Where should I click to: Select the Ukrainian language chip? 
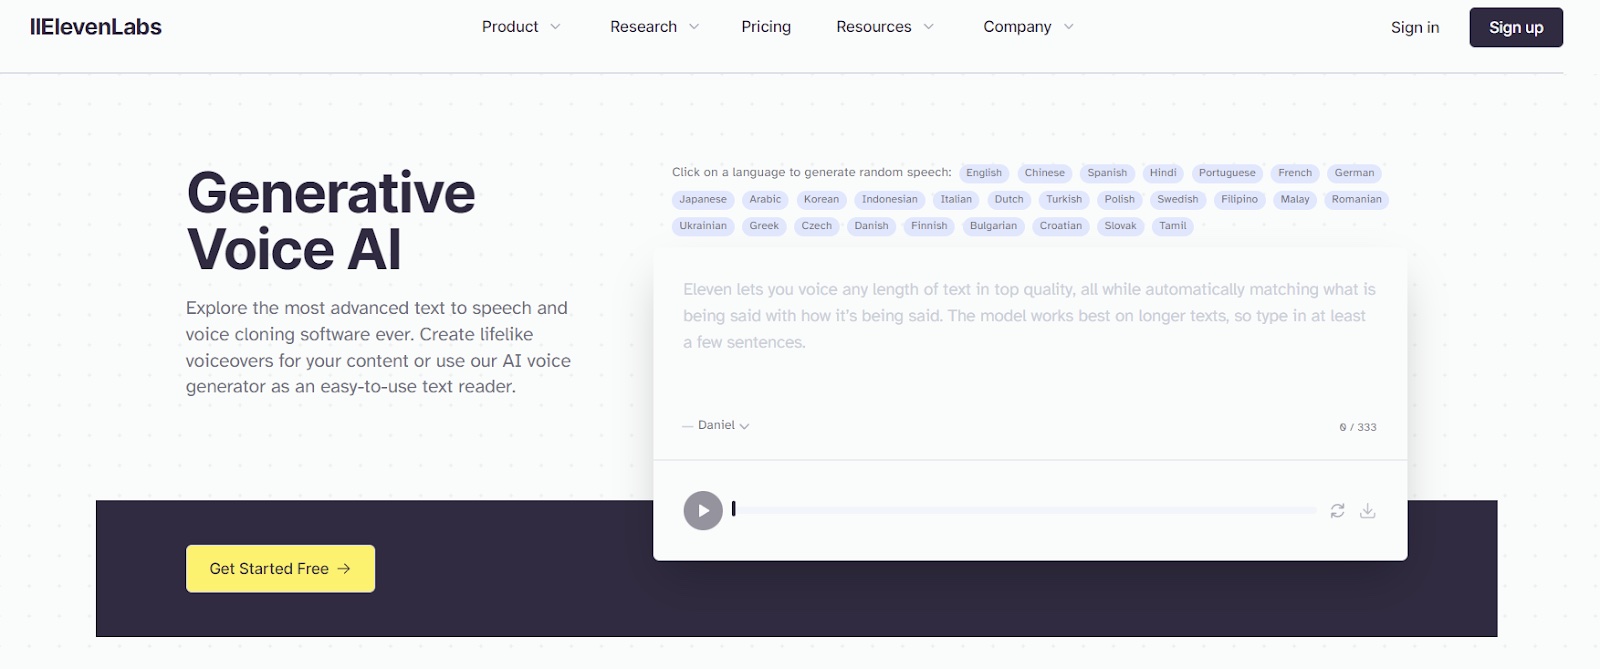point(703,226)
